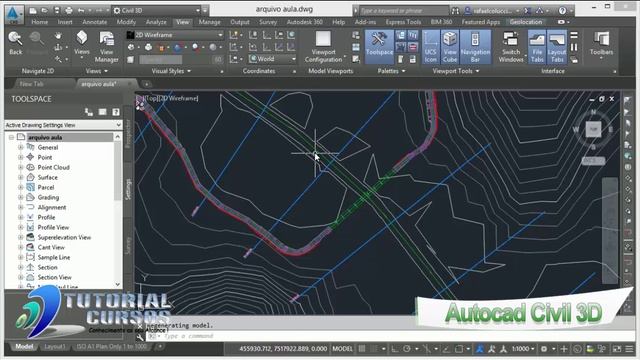
Task: Click the Undo icon in quick access
Action: click(81, 11)
